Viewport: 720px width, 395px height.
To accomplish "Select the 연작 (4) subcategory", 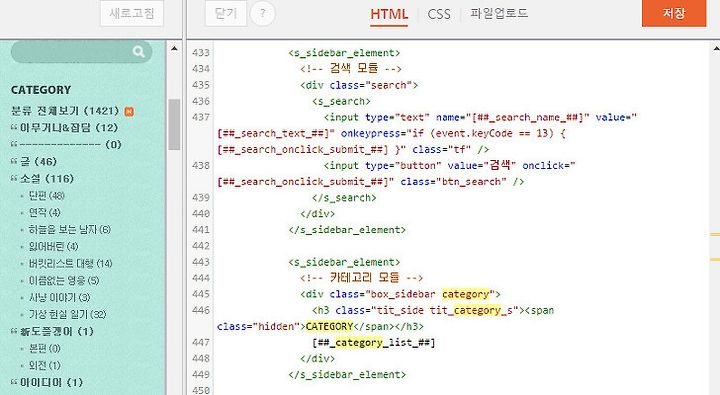I will 45,213.
